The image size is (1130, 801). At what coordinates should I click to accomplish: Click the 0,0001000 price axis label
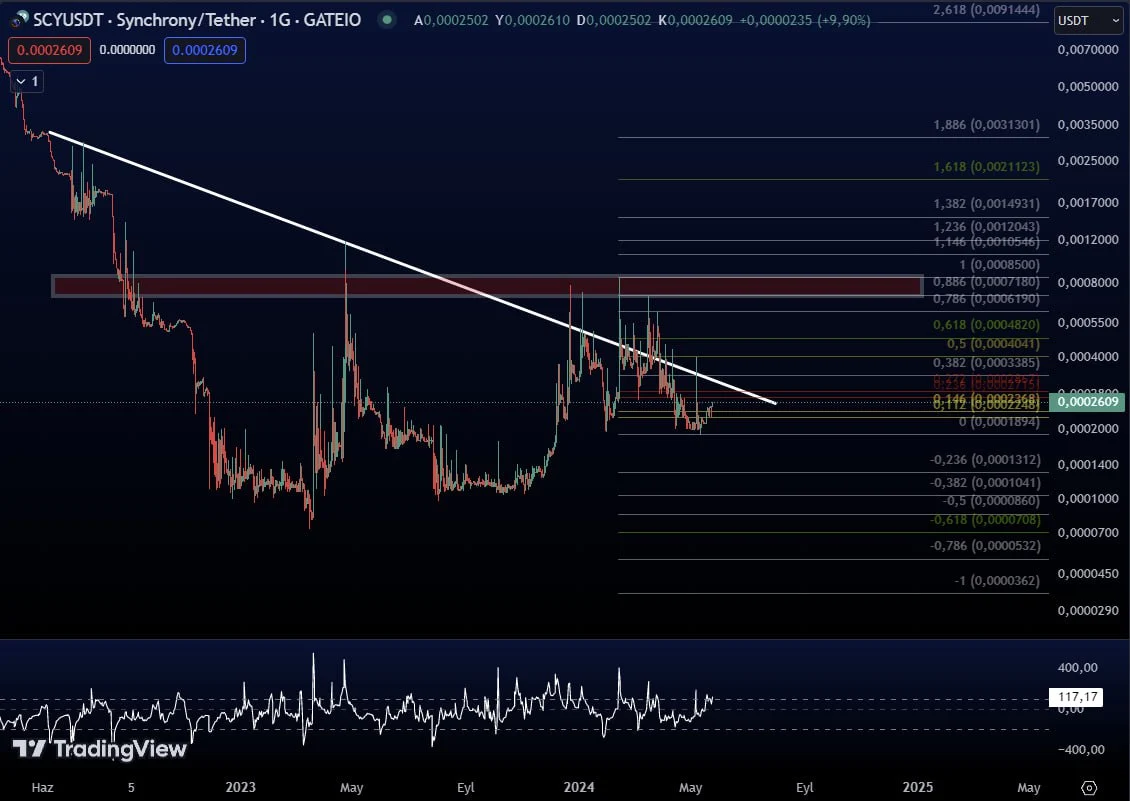click(1088, 499)
